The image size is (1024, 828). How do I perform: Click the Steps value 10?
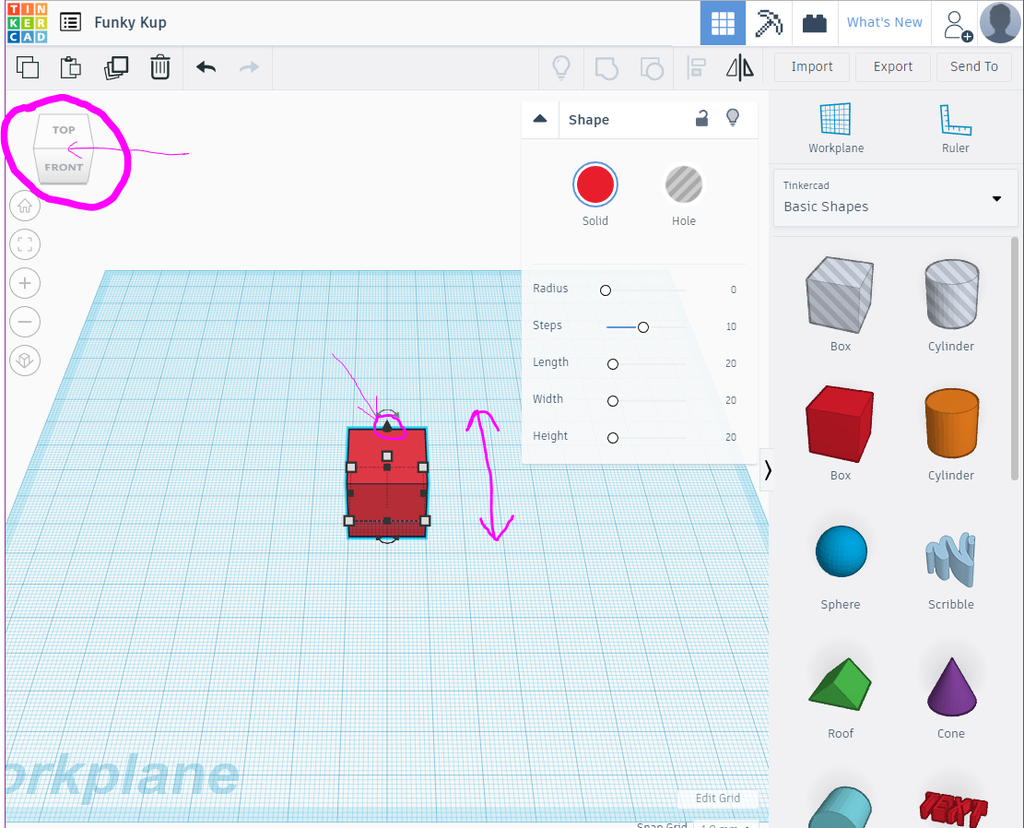tap(731, 326)
